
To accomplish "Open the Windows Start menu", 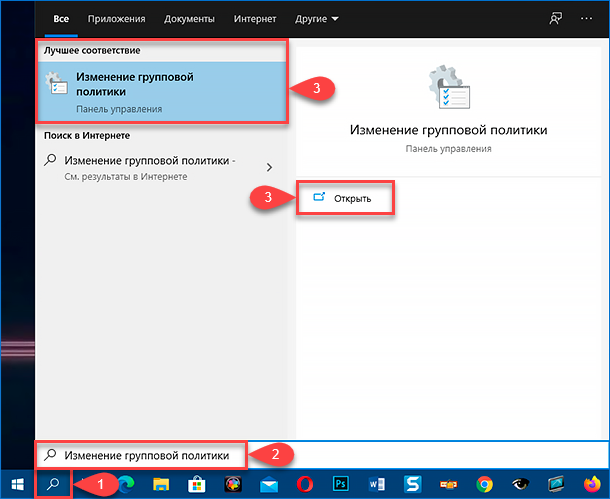I will 18,484.
